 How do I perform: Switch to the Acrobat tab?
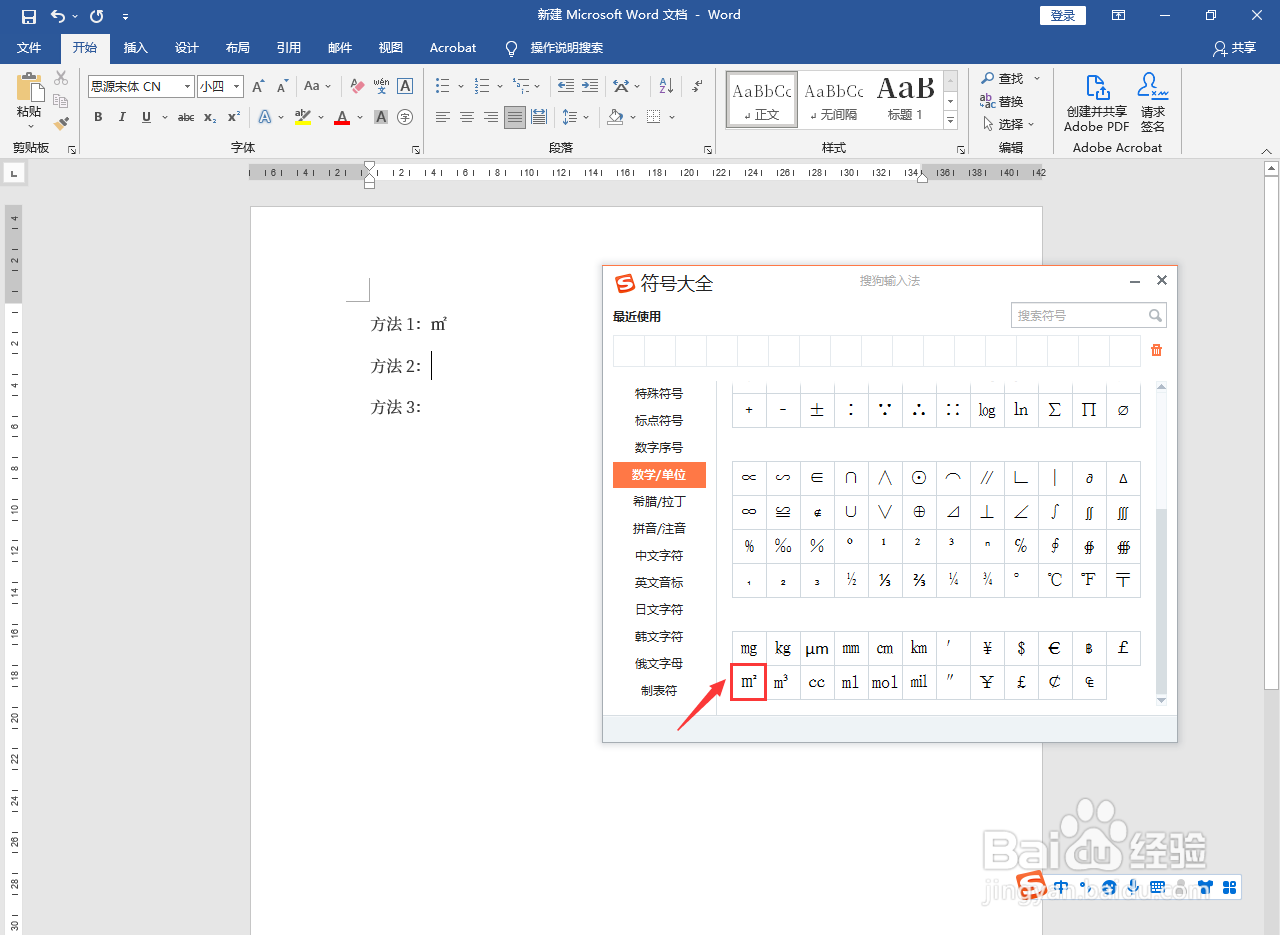point(453,48)
